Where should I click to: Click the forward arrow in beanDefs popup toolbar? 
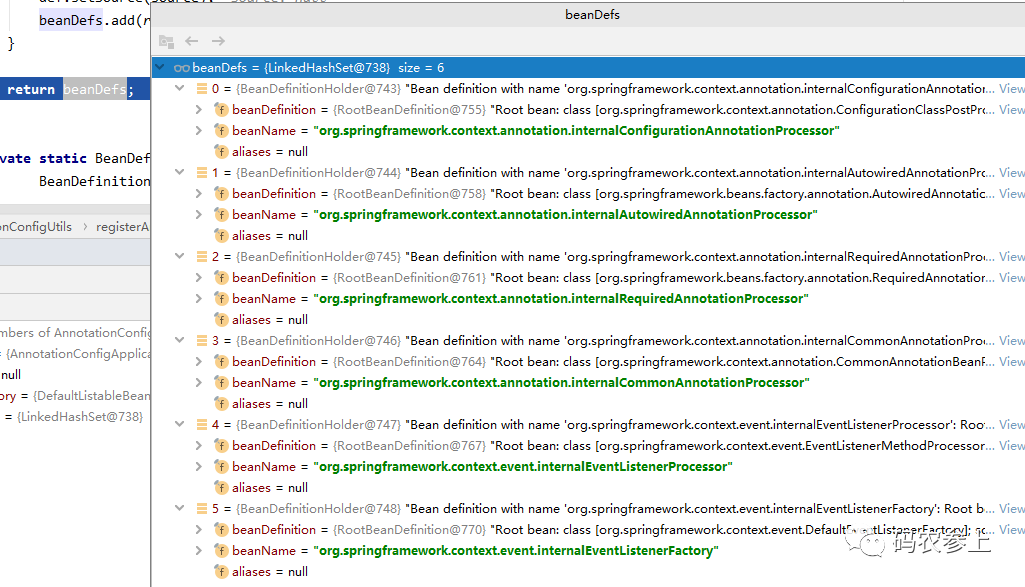point(218,41)
